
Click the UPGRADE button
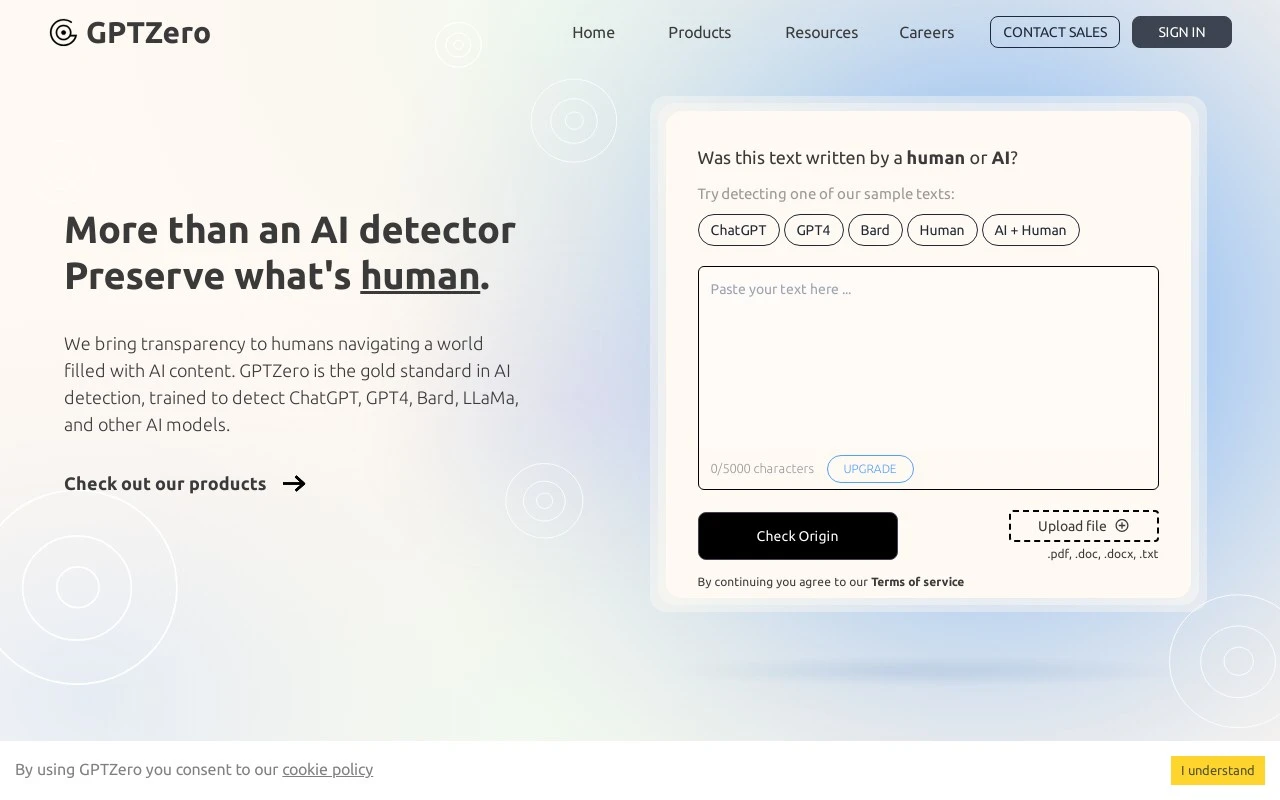coord(870,469)
